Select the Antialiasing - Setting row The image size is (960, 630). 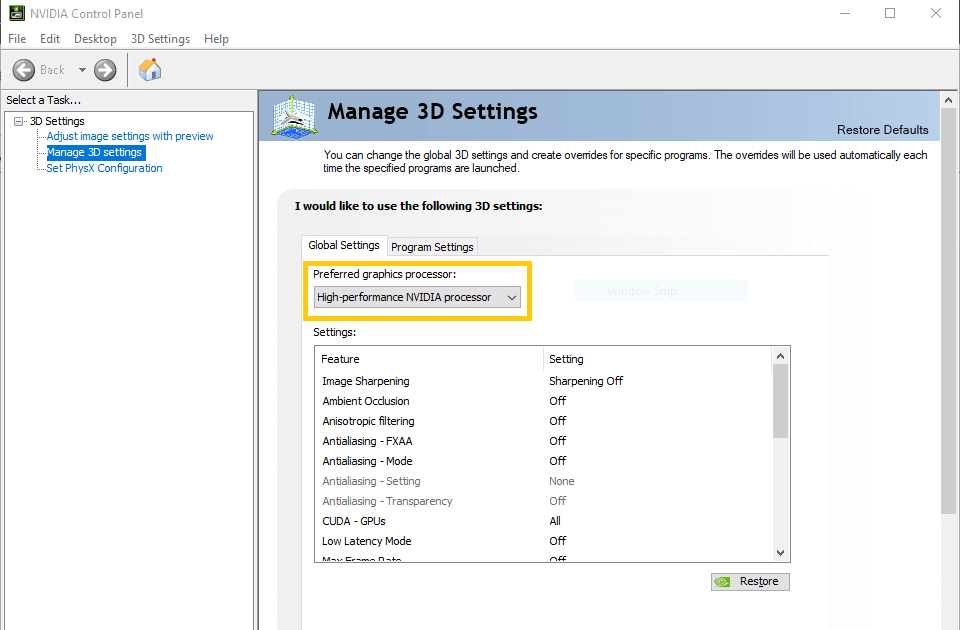pos(543,481)
